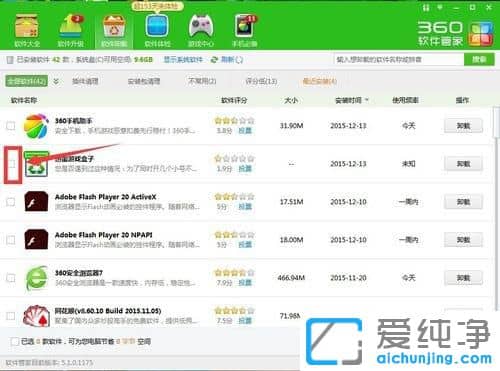500x371 pixels.
Task: Click the 刷新 refresh arrows icon
Action: 214,60
